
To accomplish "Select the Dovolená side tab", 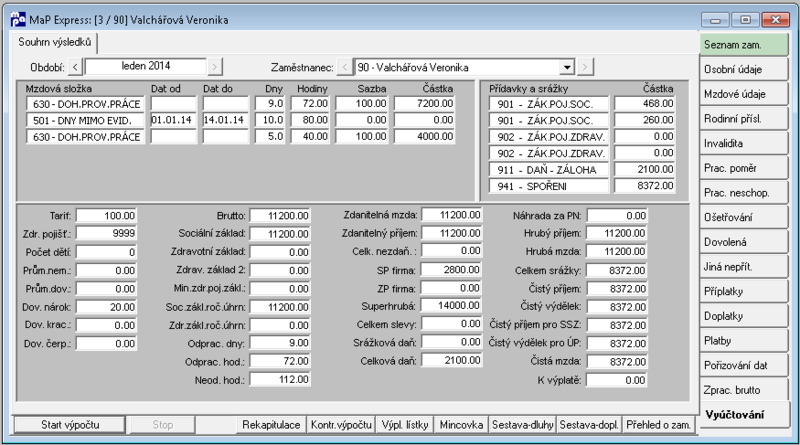I will coord(743,242).
